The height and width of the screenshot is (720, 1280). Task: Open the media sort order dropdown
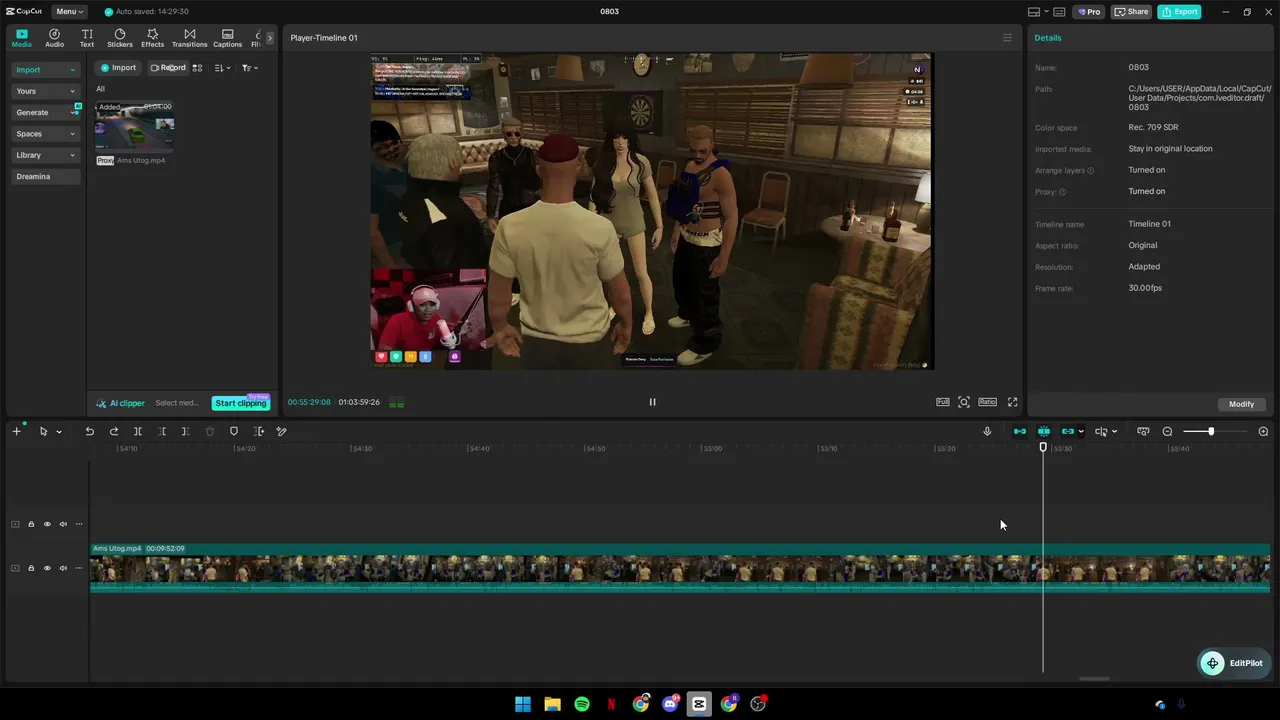[x=223, y=68]
